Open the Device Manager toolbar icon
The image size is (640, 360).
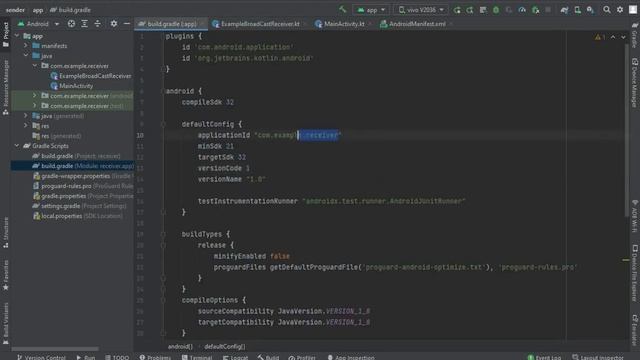pyautogui.click(x=577, y=10)
